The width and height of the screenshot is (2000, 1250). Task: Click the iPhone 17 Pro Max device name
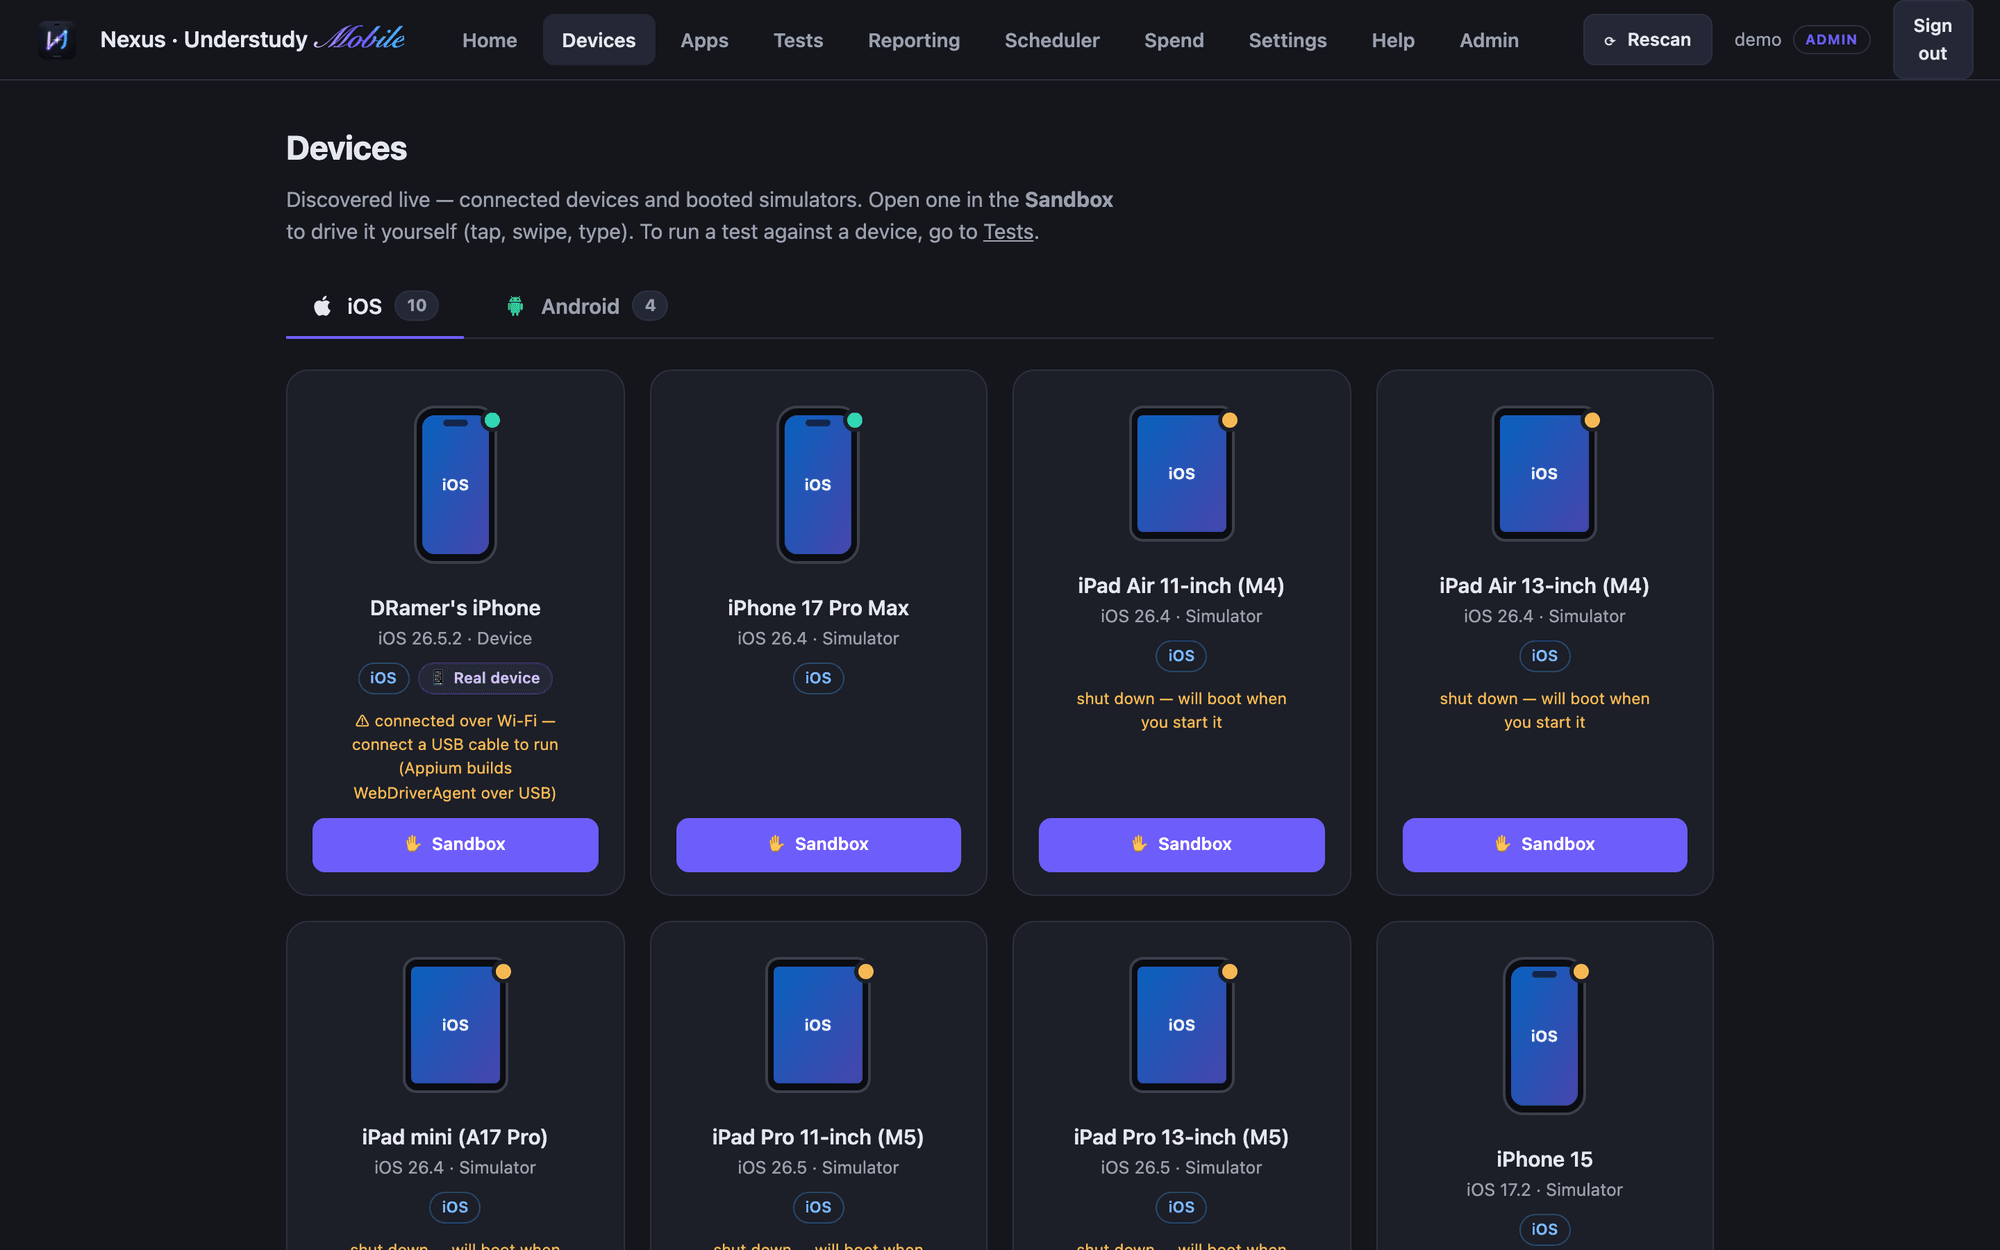click(818, 608)
